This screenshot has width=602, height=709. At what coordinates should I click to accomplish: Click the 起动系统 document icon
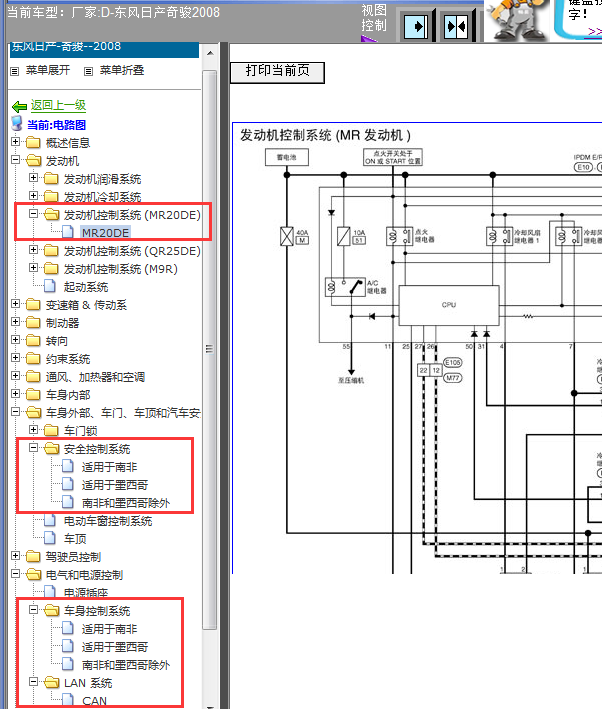click(50, 286)
